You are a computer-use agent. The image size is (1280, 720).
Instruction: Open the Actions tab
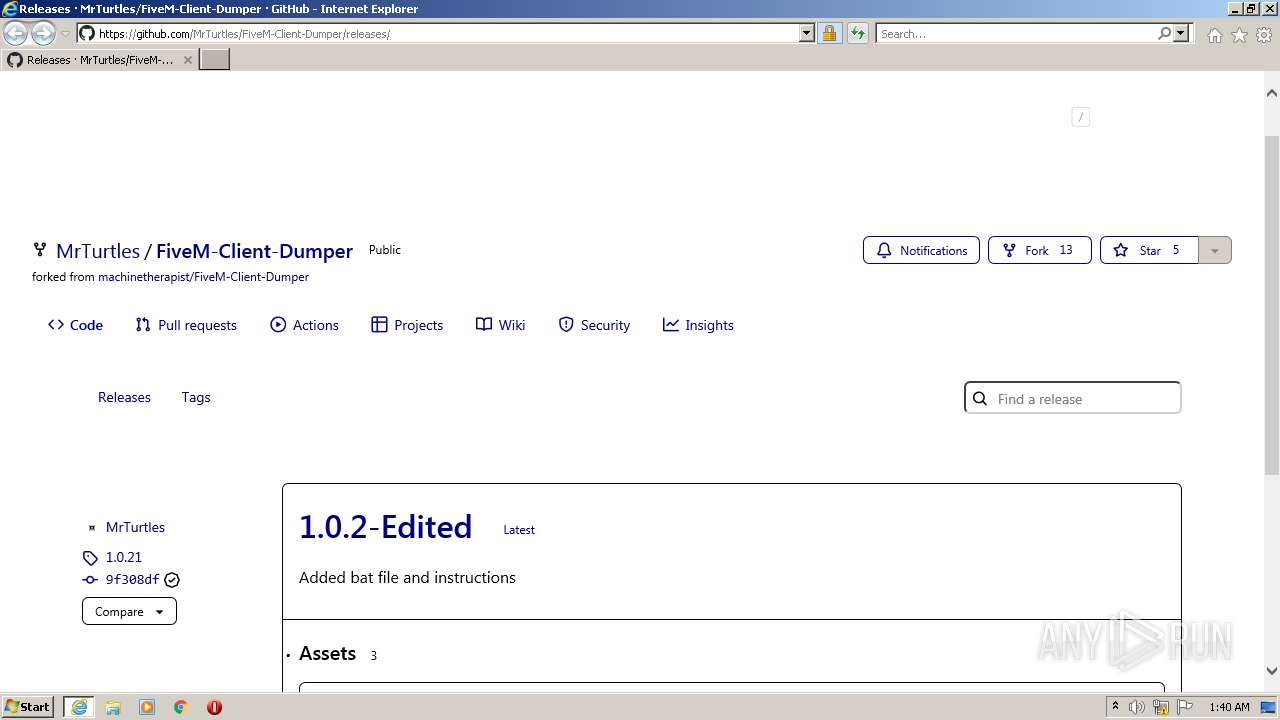304,325
